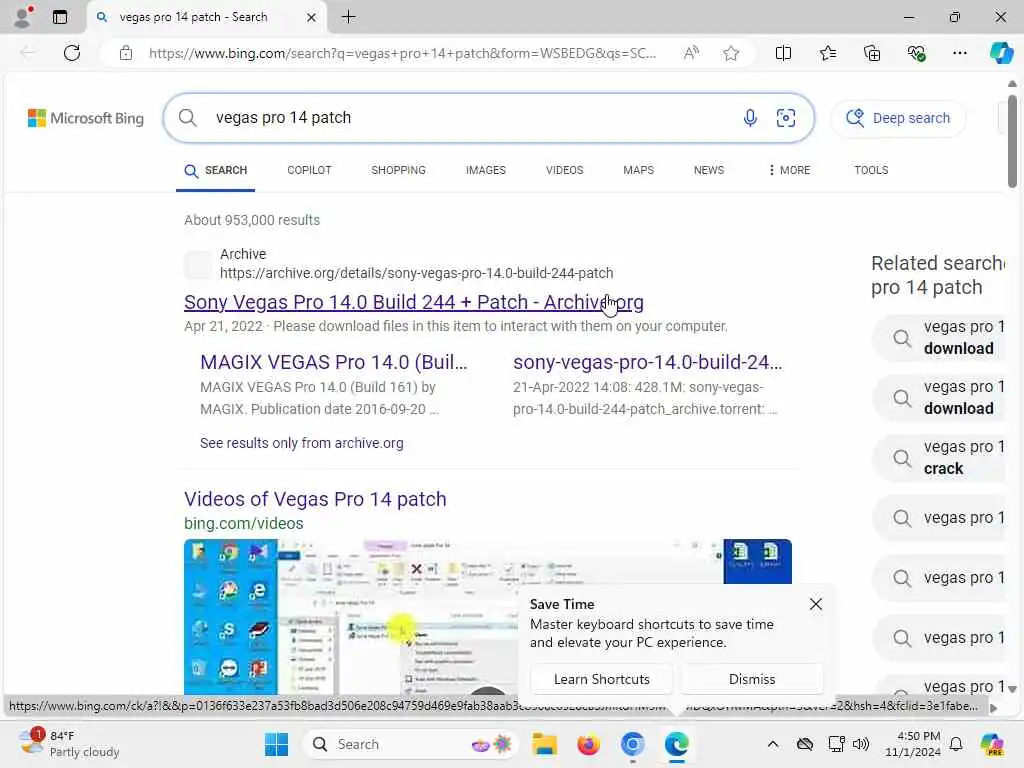Viewport: 1024px width, 768px height.
Task: Open the tab actions menu icon
Action: pyautogui.click(x=59, y=17)
